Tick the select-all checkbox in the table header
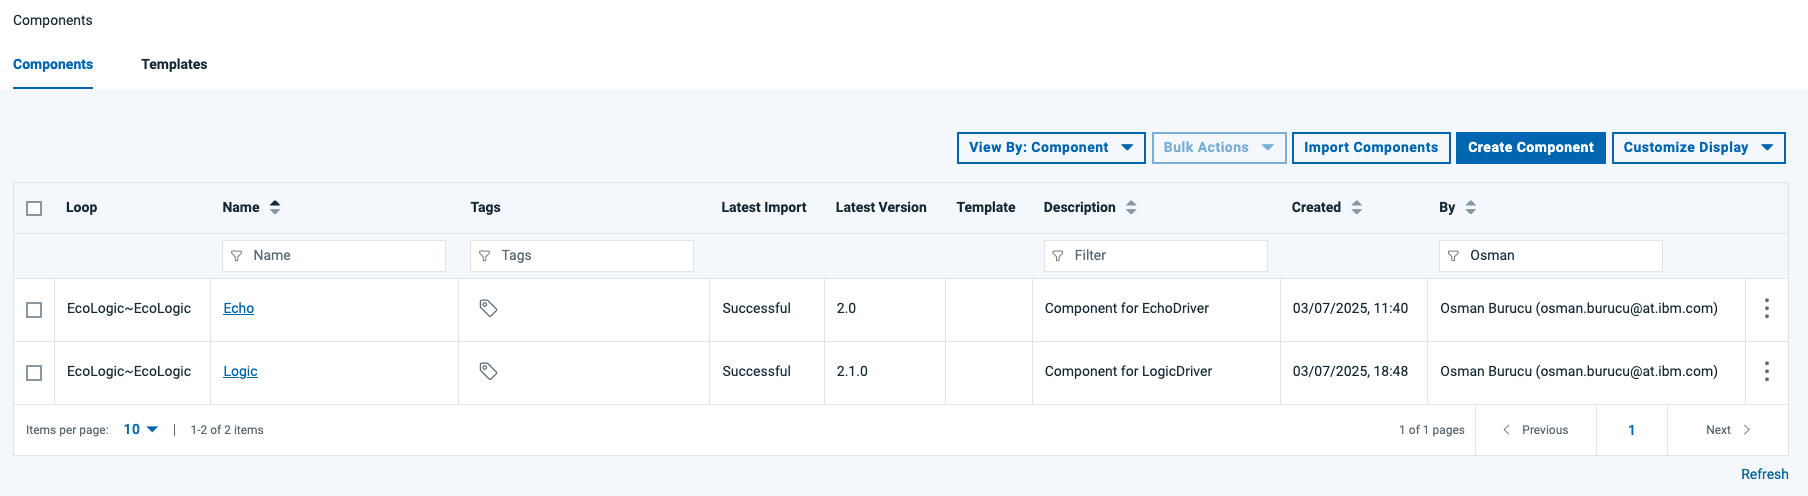 (x=34, y=208)
